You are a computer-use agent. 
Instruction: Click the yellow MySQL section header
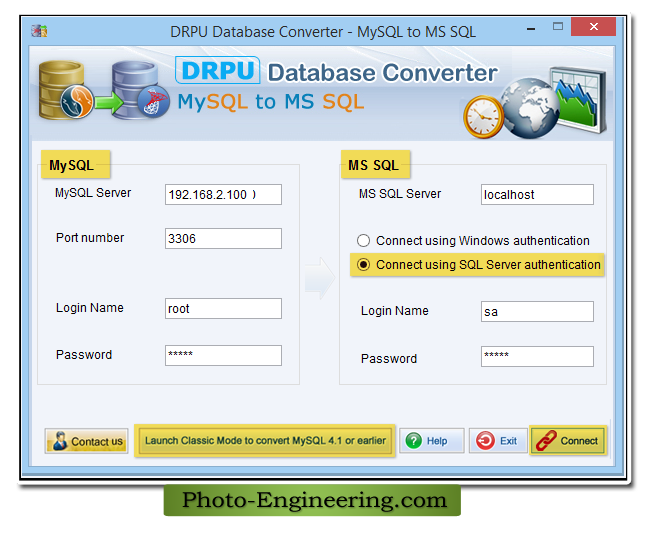75,164
